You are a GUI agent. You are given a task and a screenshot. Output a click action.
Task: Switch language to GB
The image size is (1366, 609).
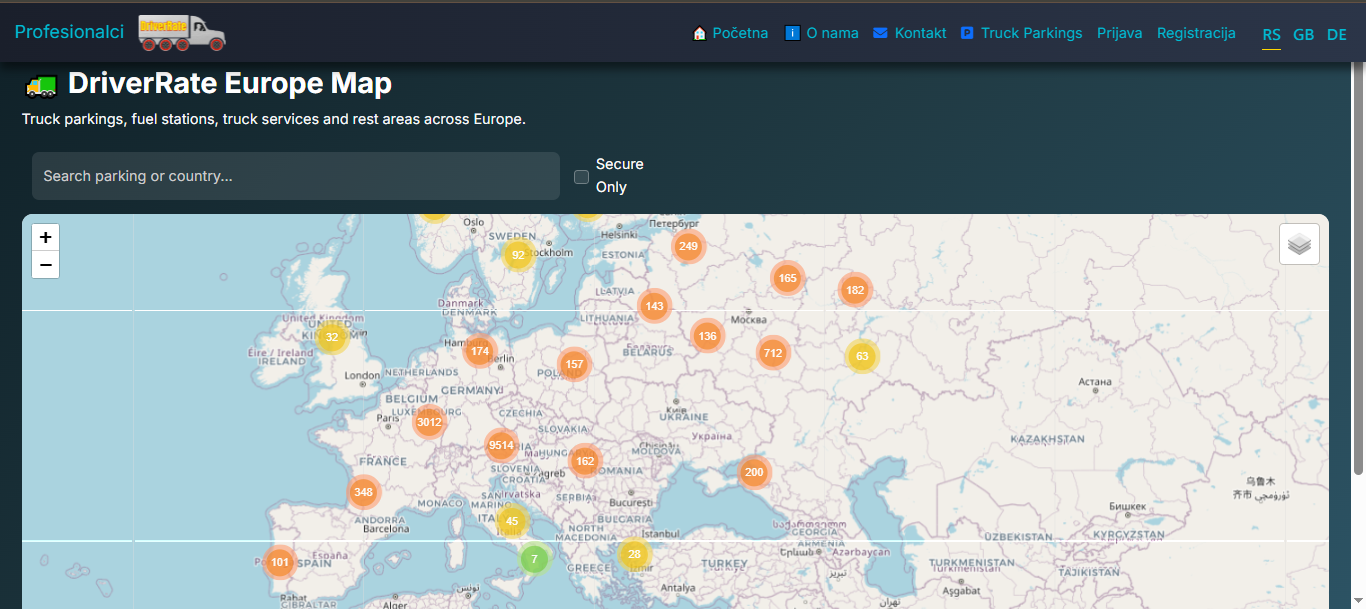(x=1303, y=35)
